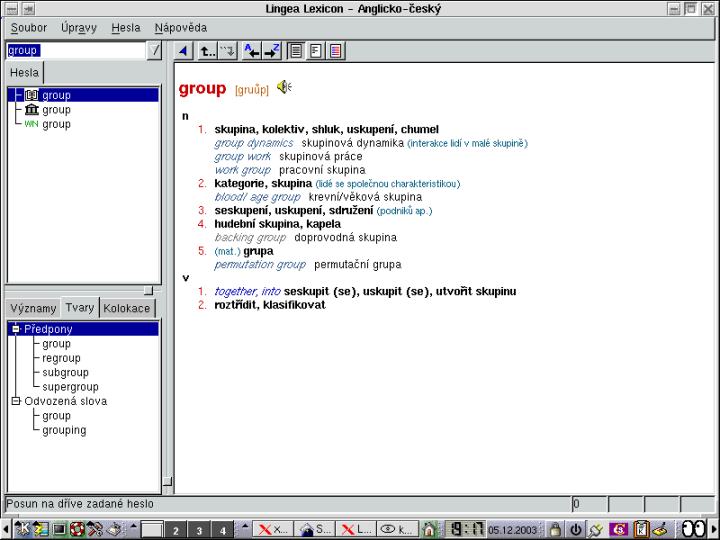The image size is (720, 540).
Task: Click the 'together, into' usage note
Action: tap(248, 292)
